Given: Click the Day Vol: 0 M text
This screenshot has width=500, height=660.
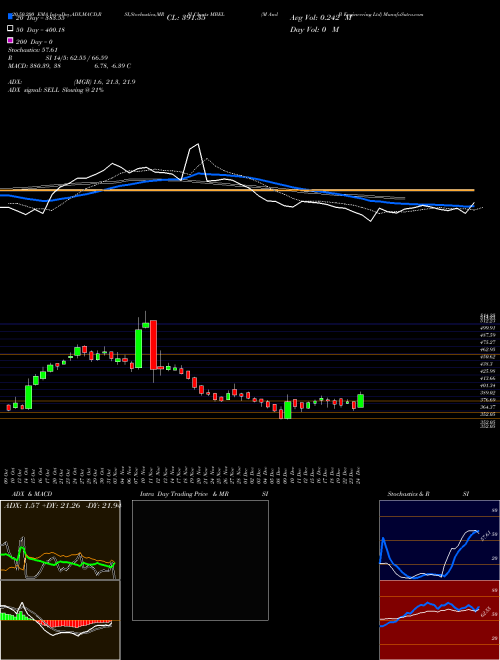Looking at the screenshot, I should click(314, 29).
